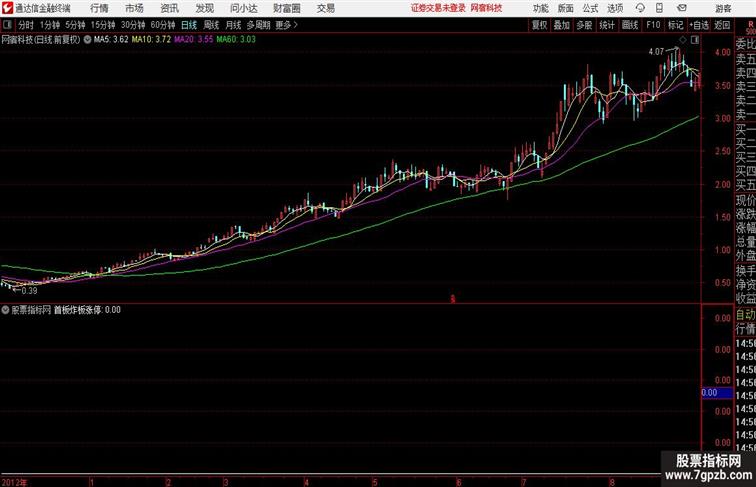This screenshot has height=487, width=756.
Task: Select the 月线 monthly chart tab
Action: (233, 25)
